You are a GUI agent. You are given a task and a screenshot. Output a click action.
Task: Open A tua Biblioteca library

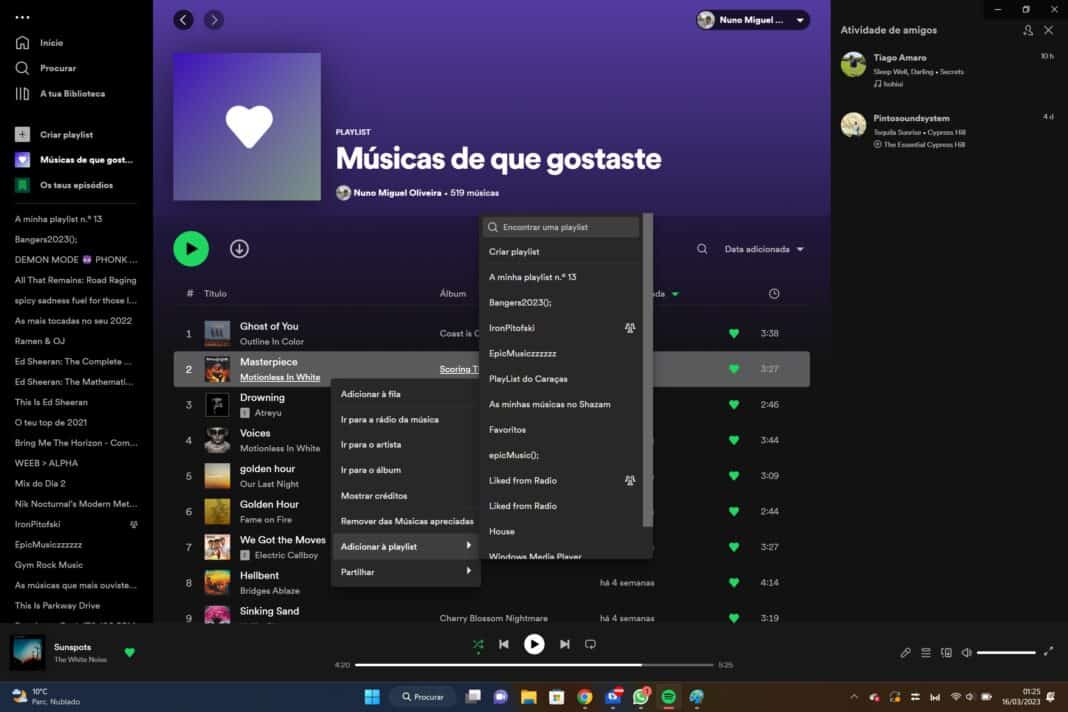[60, 93]
